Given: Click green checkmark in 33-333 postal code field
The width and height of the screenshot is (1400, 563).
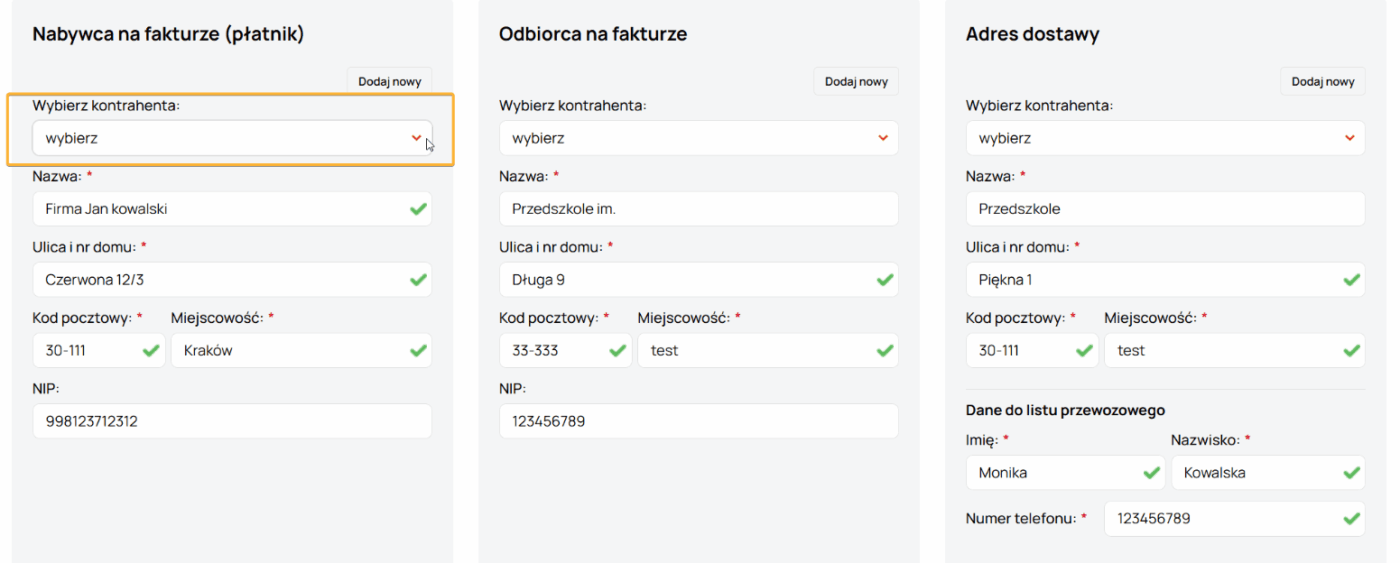Looking at the screenshot, I should [x=618, y=351].
